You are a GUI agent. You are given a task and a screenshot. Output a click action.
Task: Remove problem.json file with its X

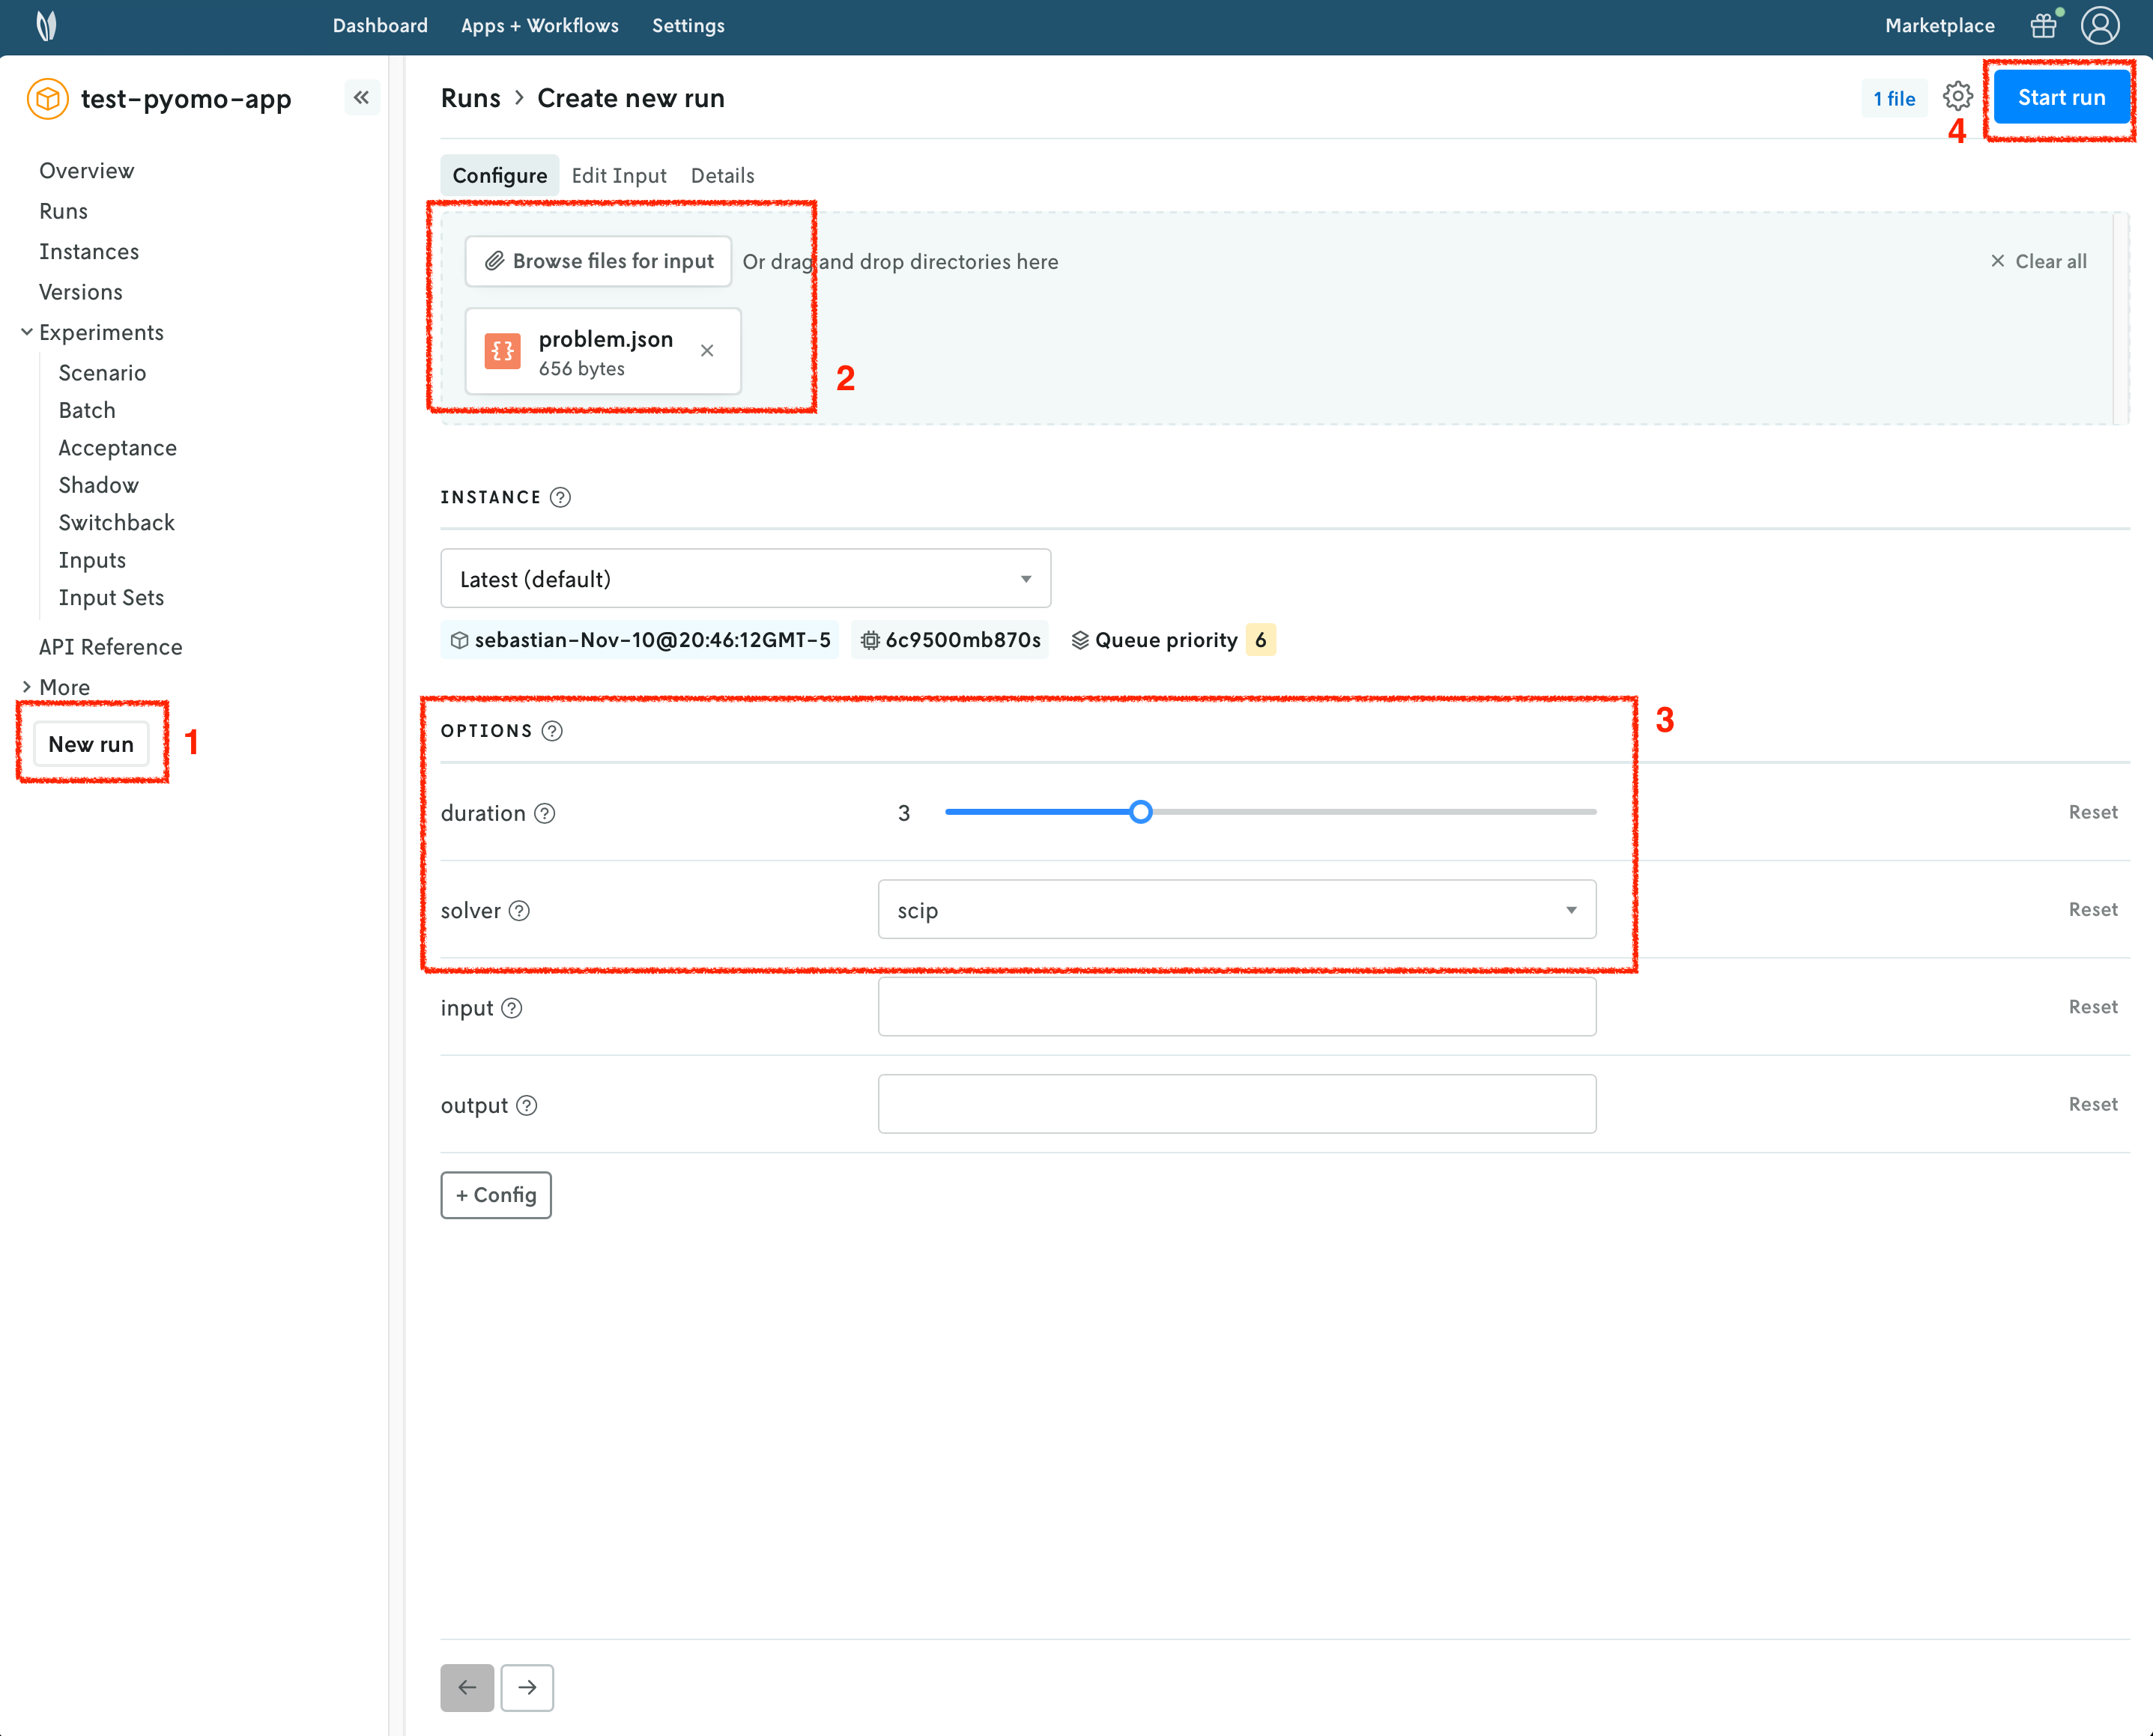click(x=707, y=351)
